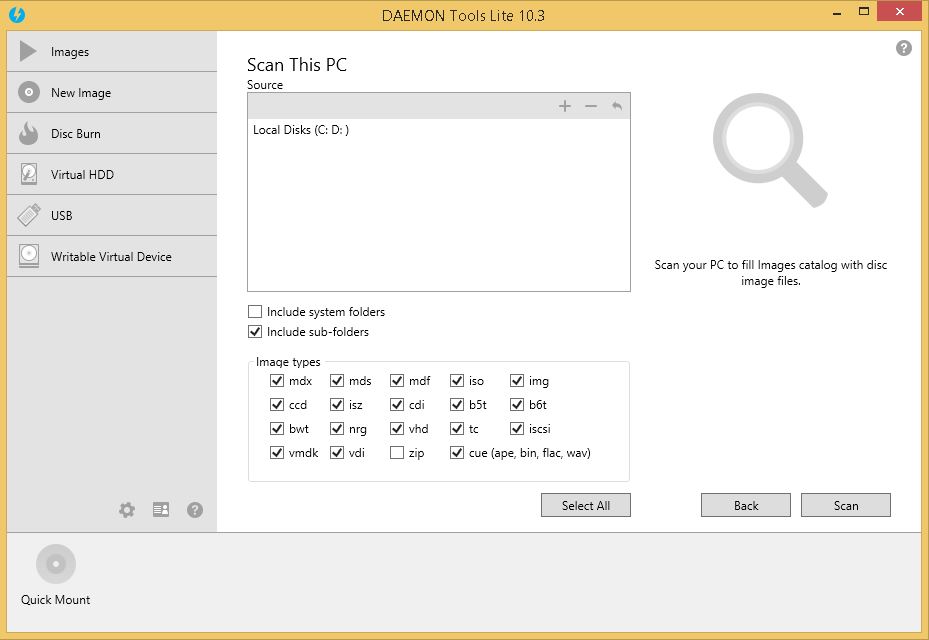Reset sources with the restore arrow icon
929x640 pixels.
click(x=615, y=105)
